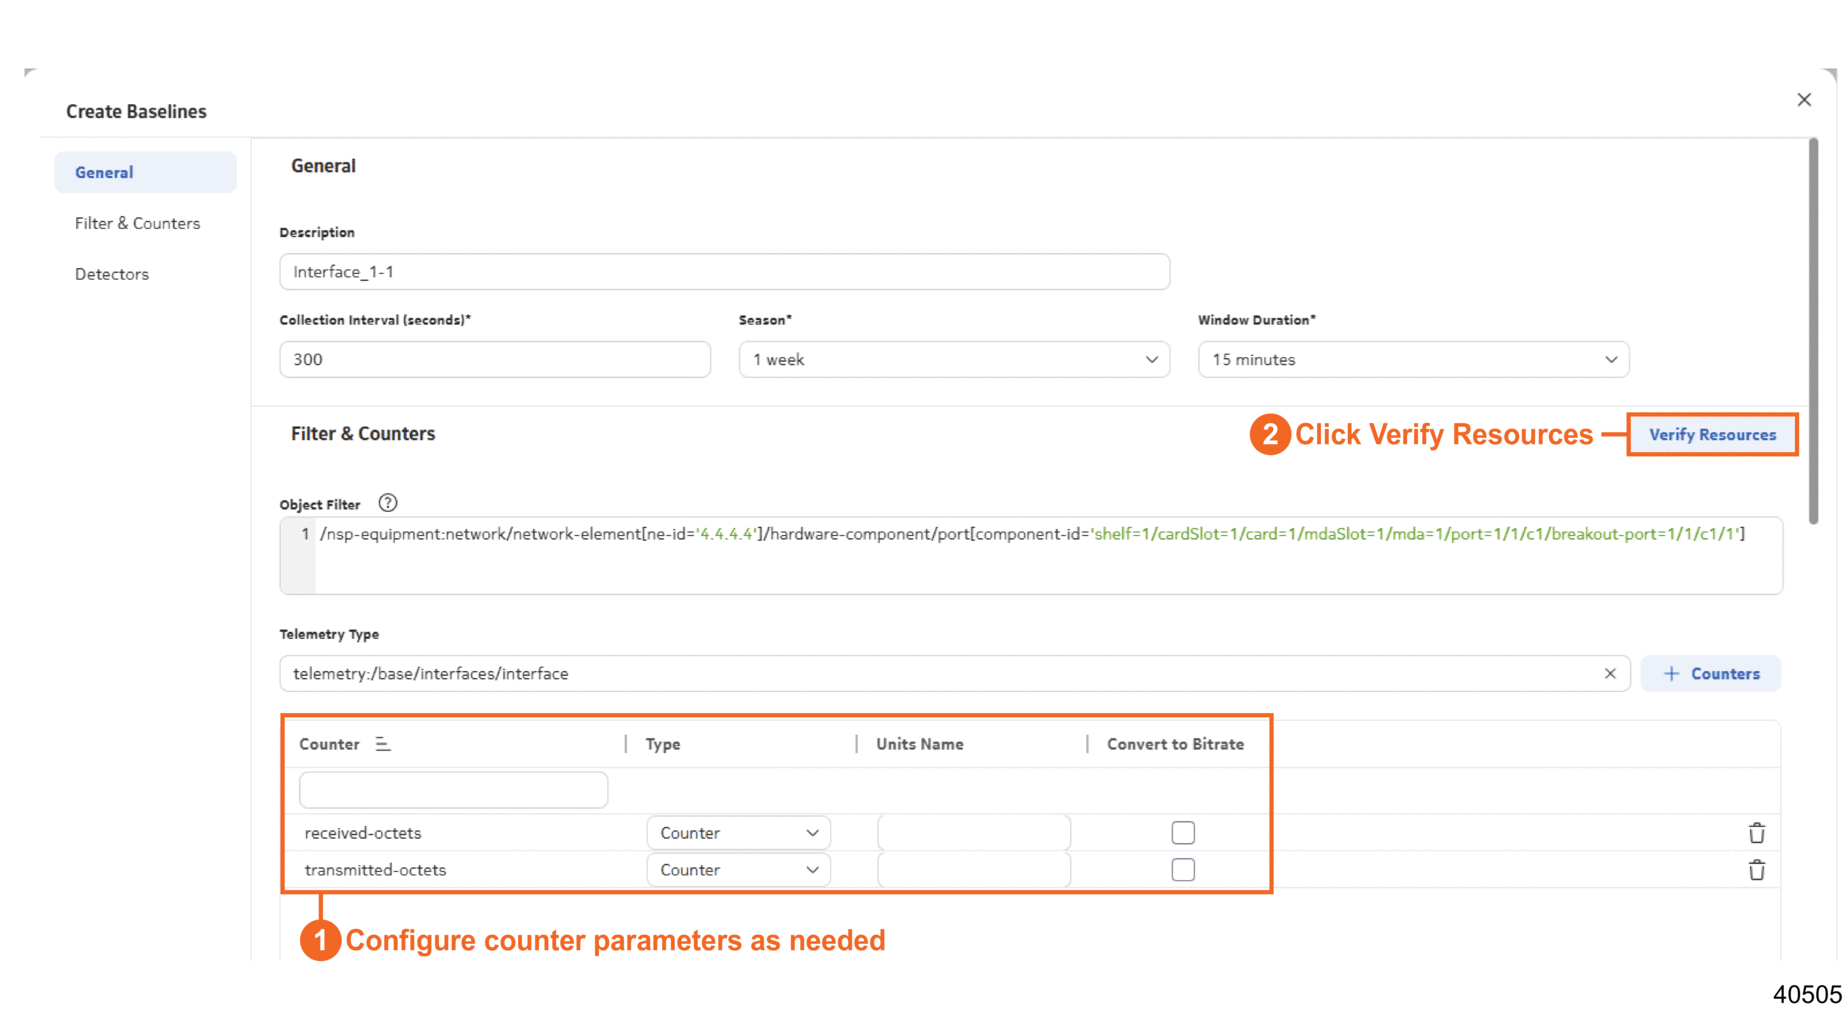Enable Convert to Bitrate for received-octets
This screenshot has width=1848, height=1016.
(x=1183, y=833)
